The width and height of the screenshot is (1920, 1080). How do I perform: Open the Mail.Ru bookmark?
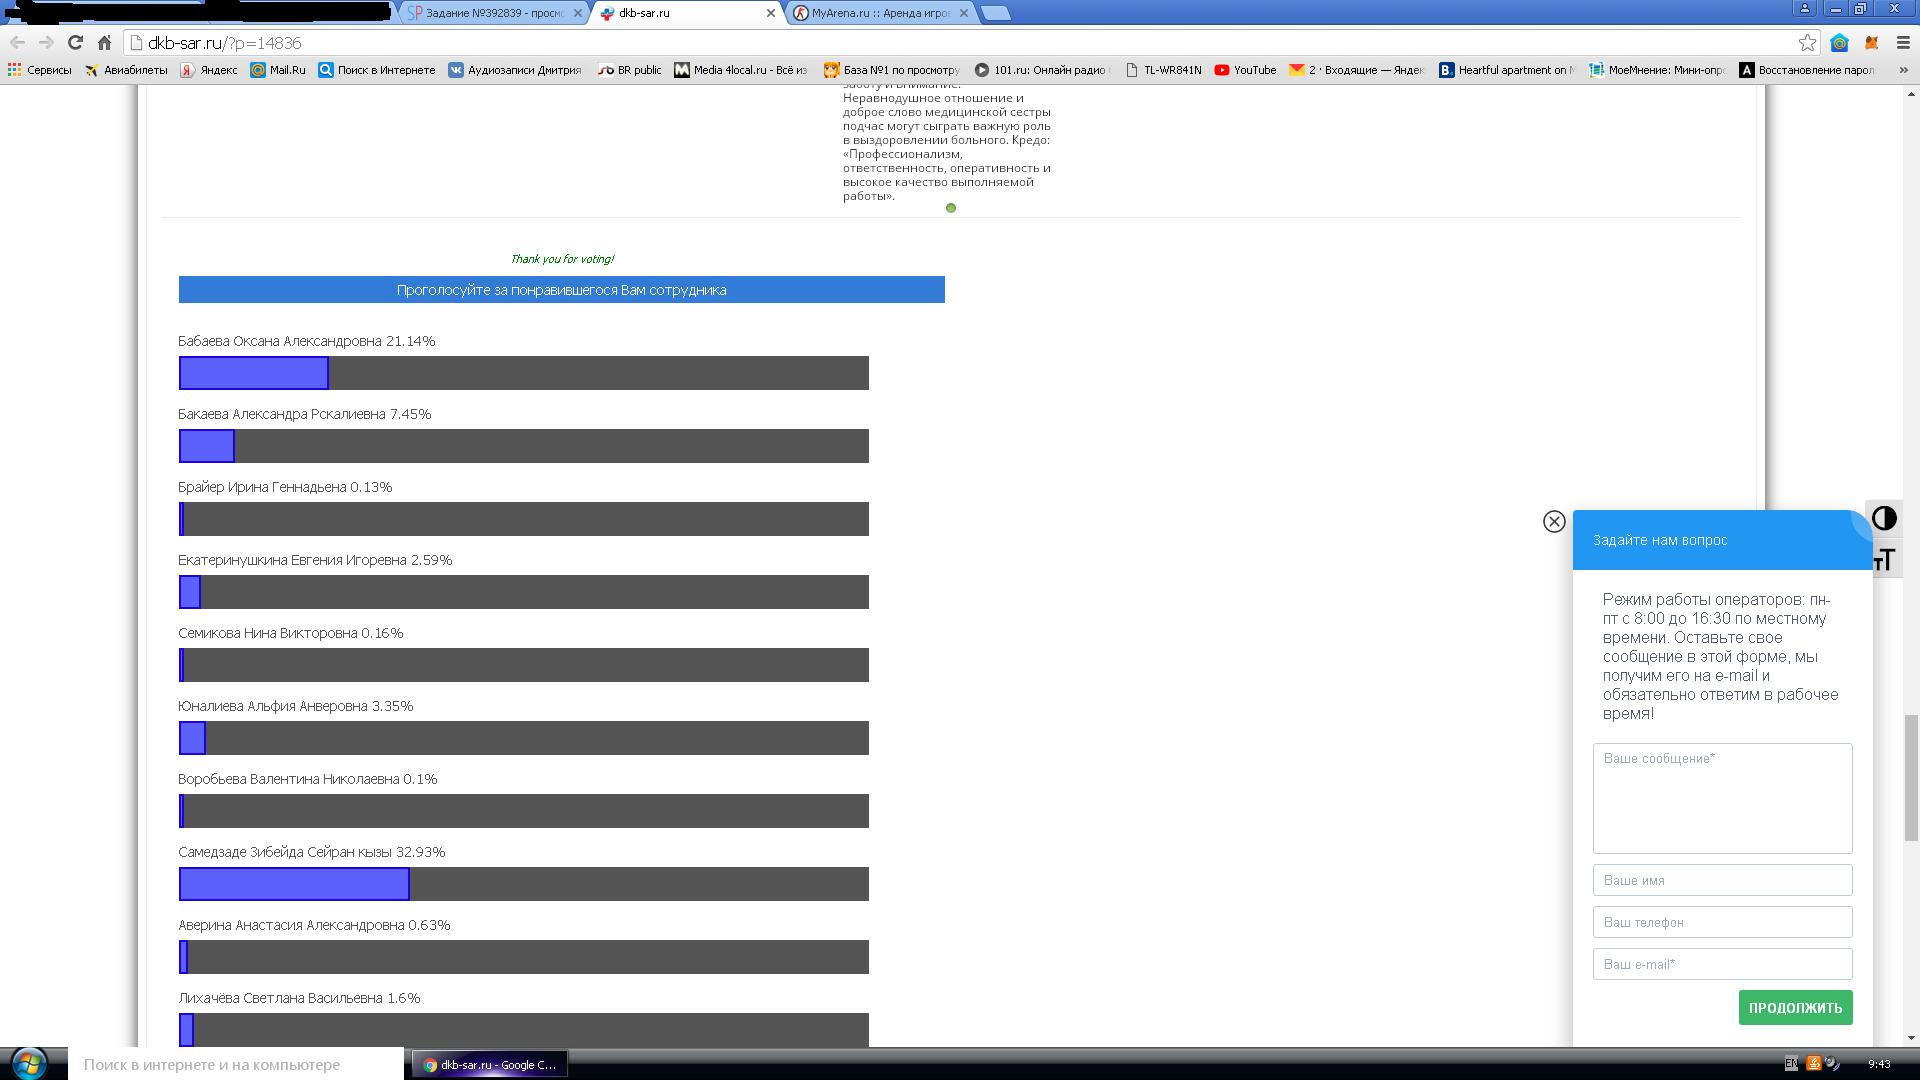pos(278,70)
